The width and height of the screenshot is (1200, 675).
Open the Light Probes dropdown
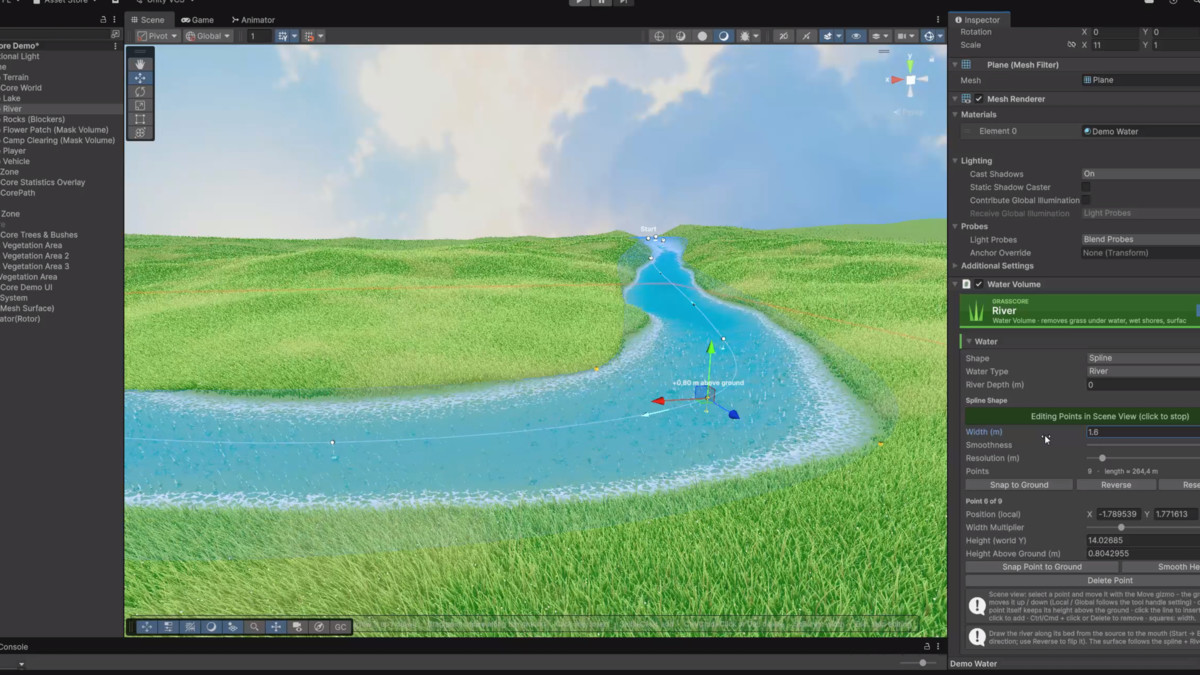pos(1140,240)
